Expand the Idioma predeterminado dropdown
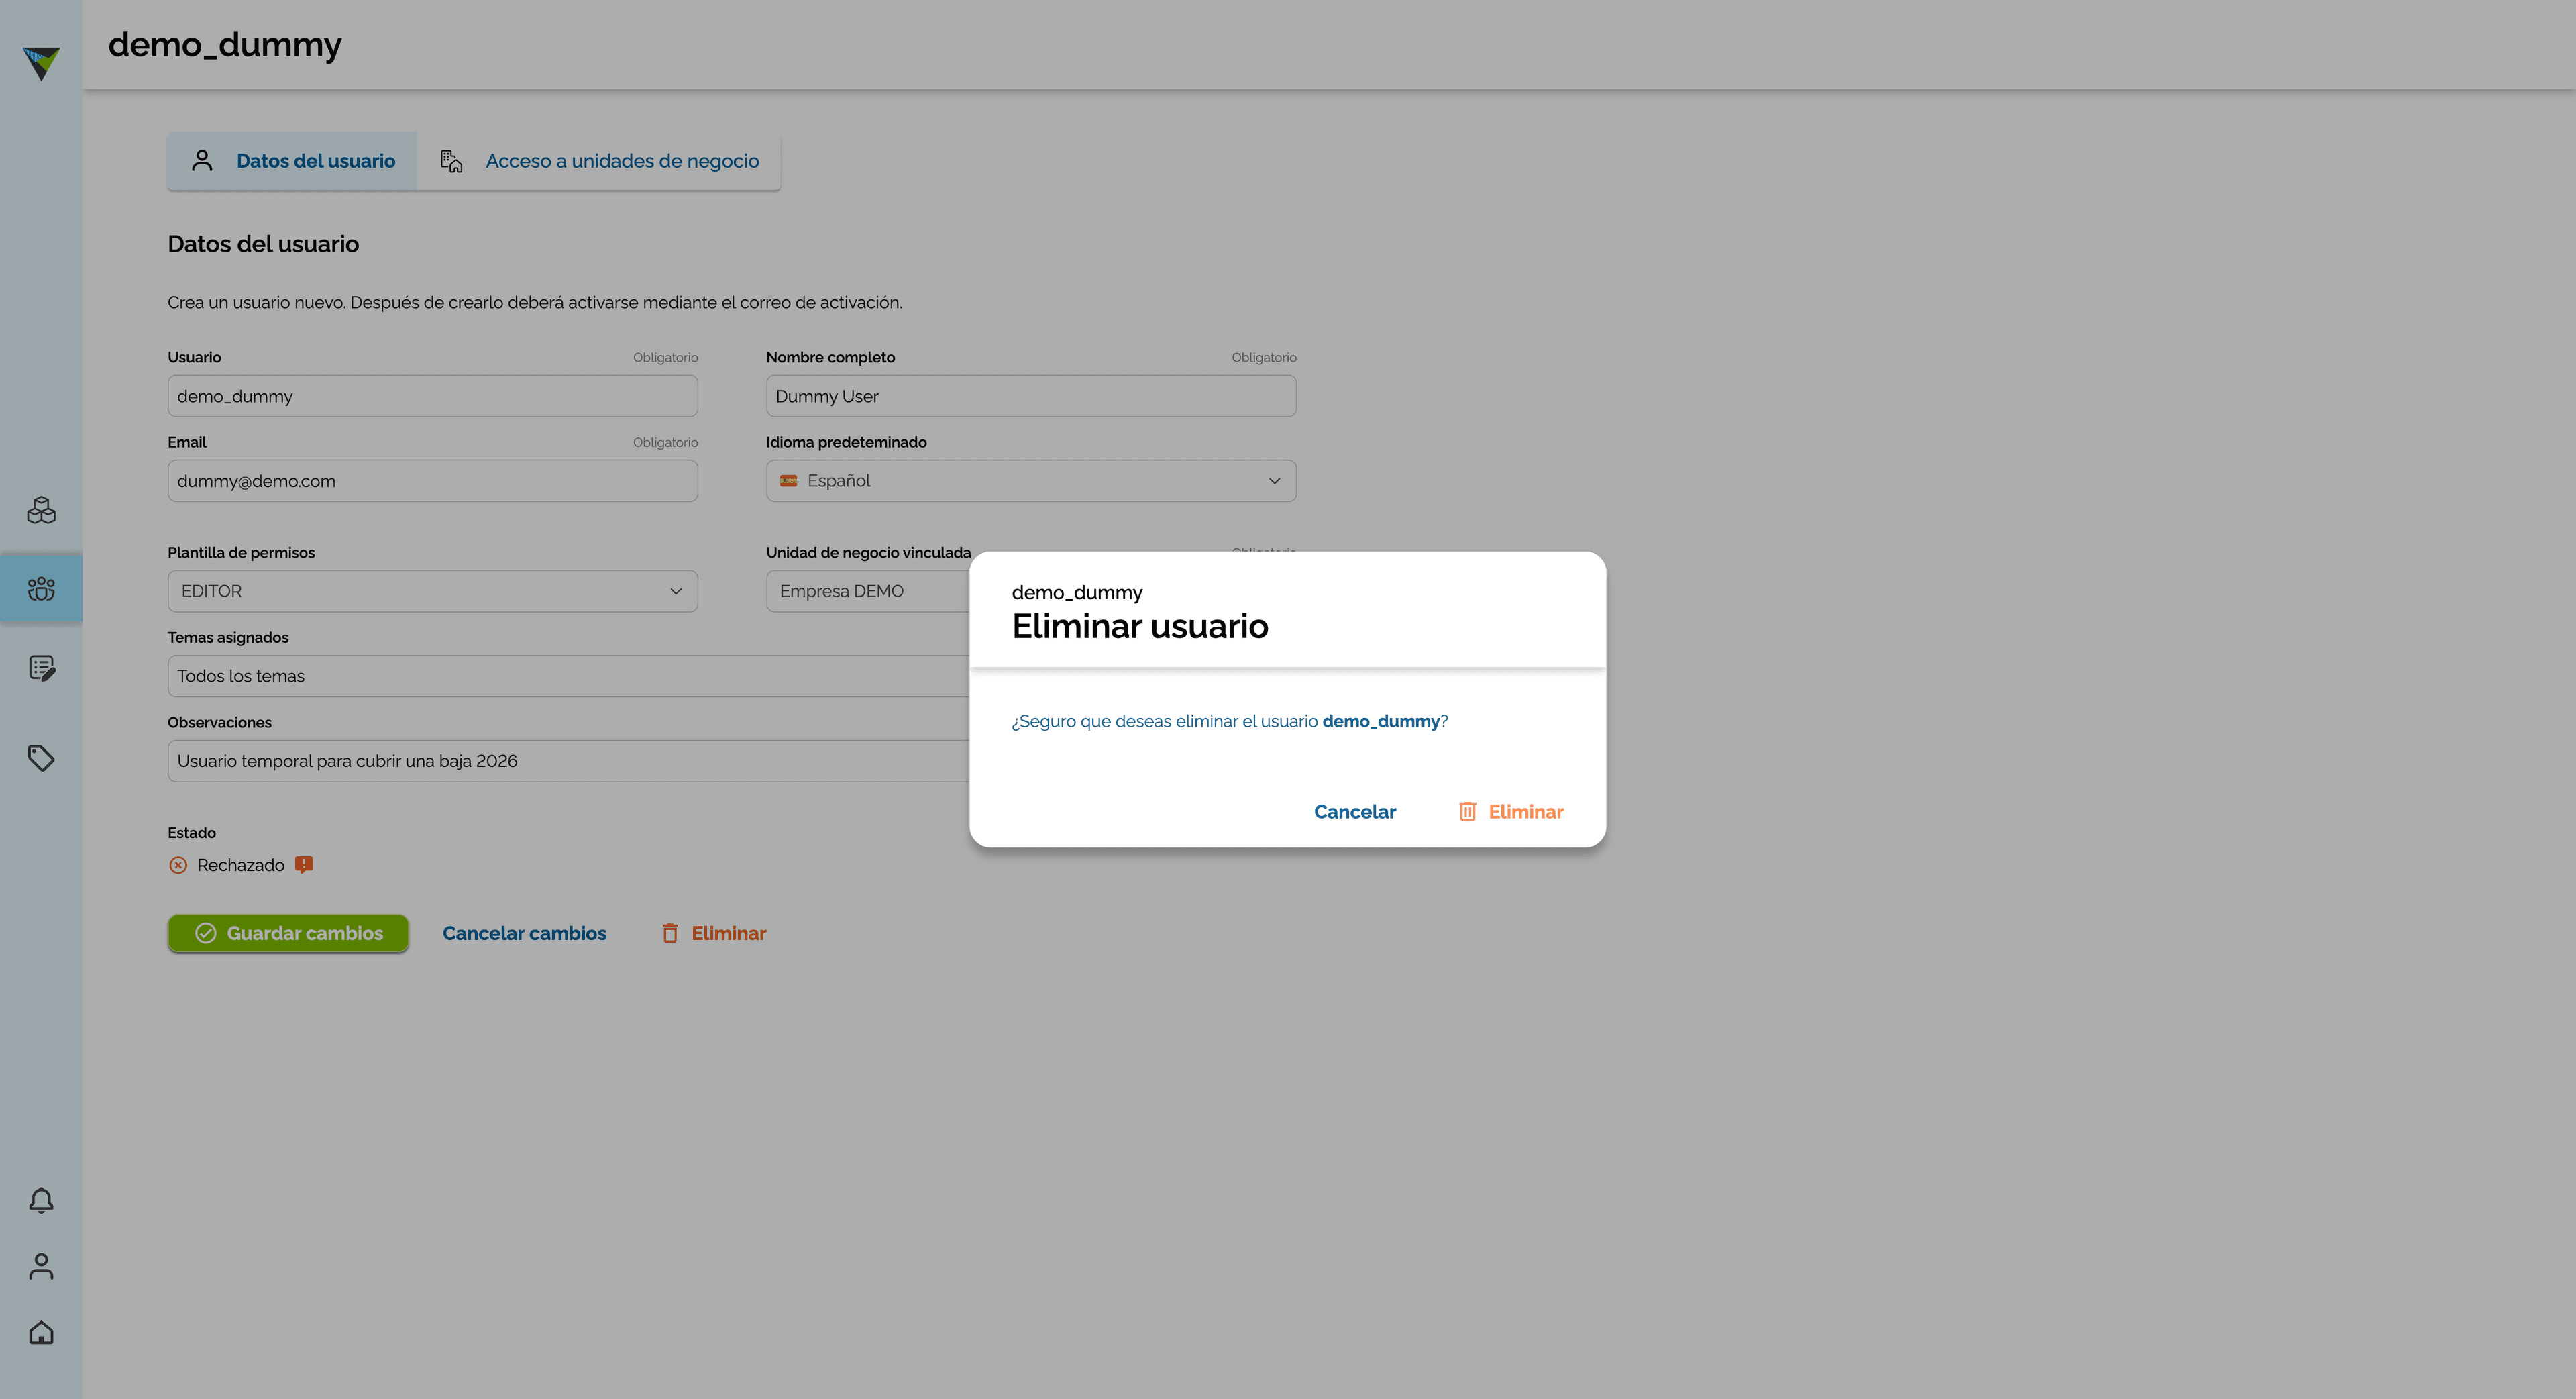 tap(1031, 481)
